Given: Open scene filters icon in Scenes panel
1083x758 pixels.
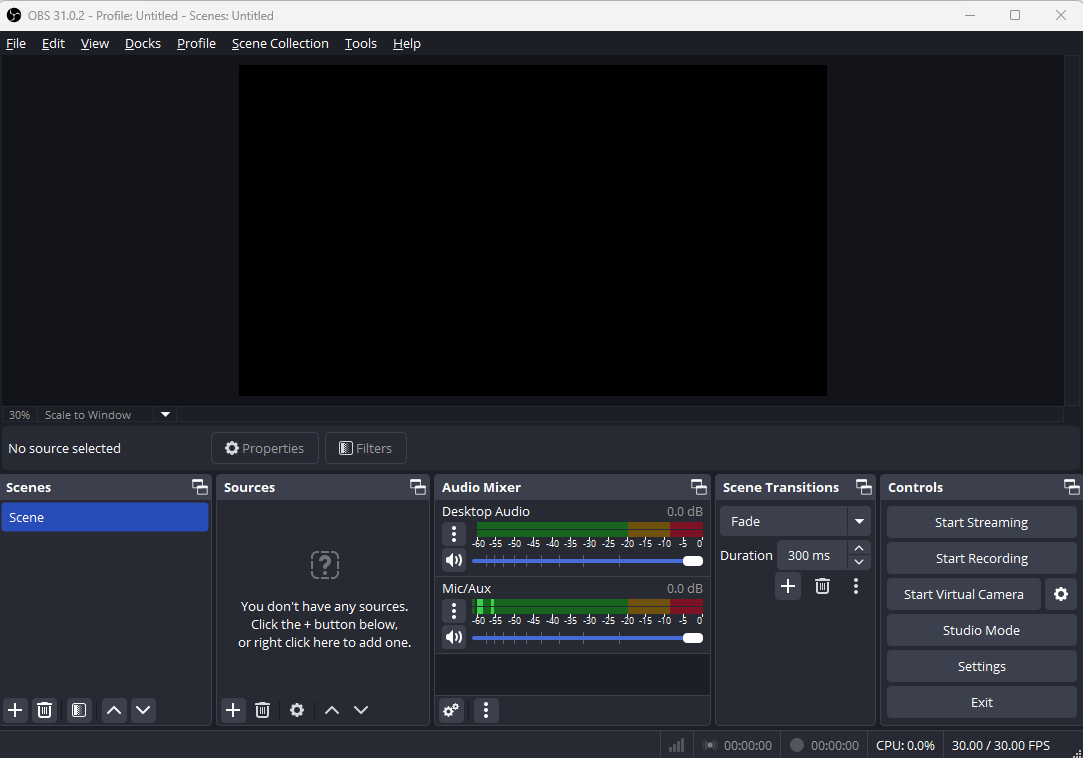Looking at the screenshot, I should [78, 710].
